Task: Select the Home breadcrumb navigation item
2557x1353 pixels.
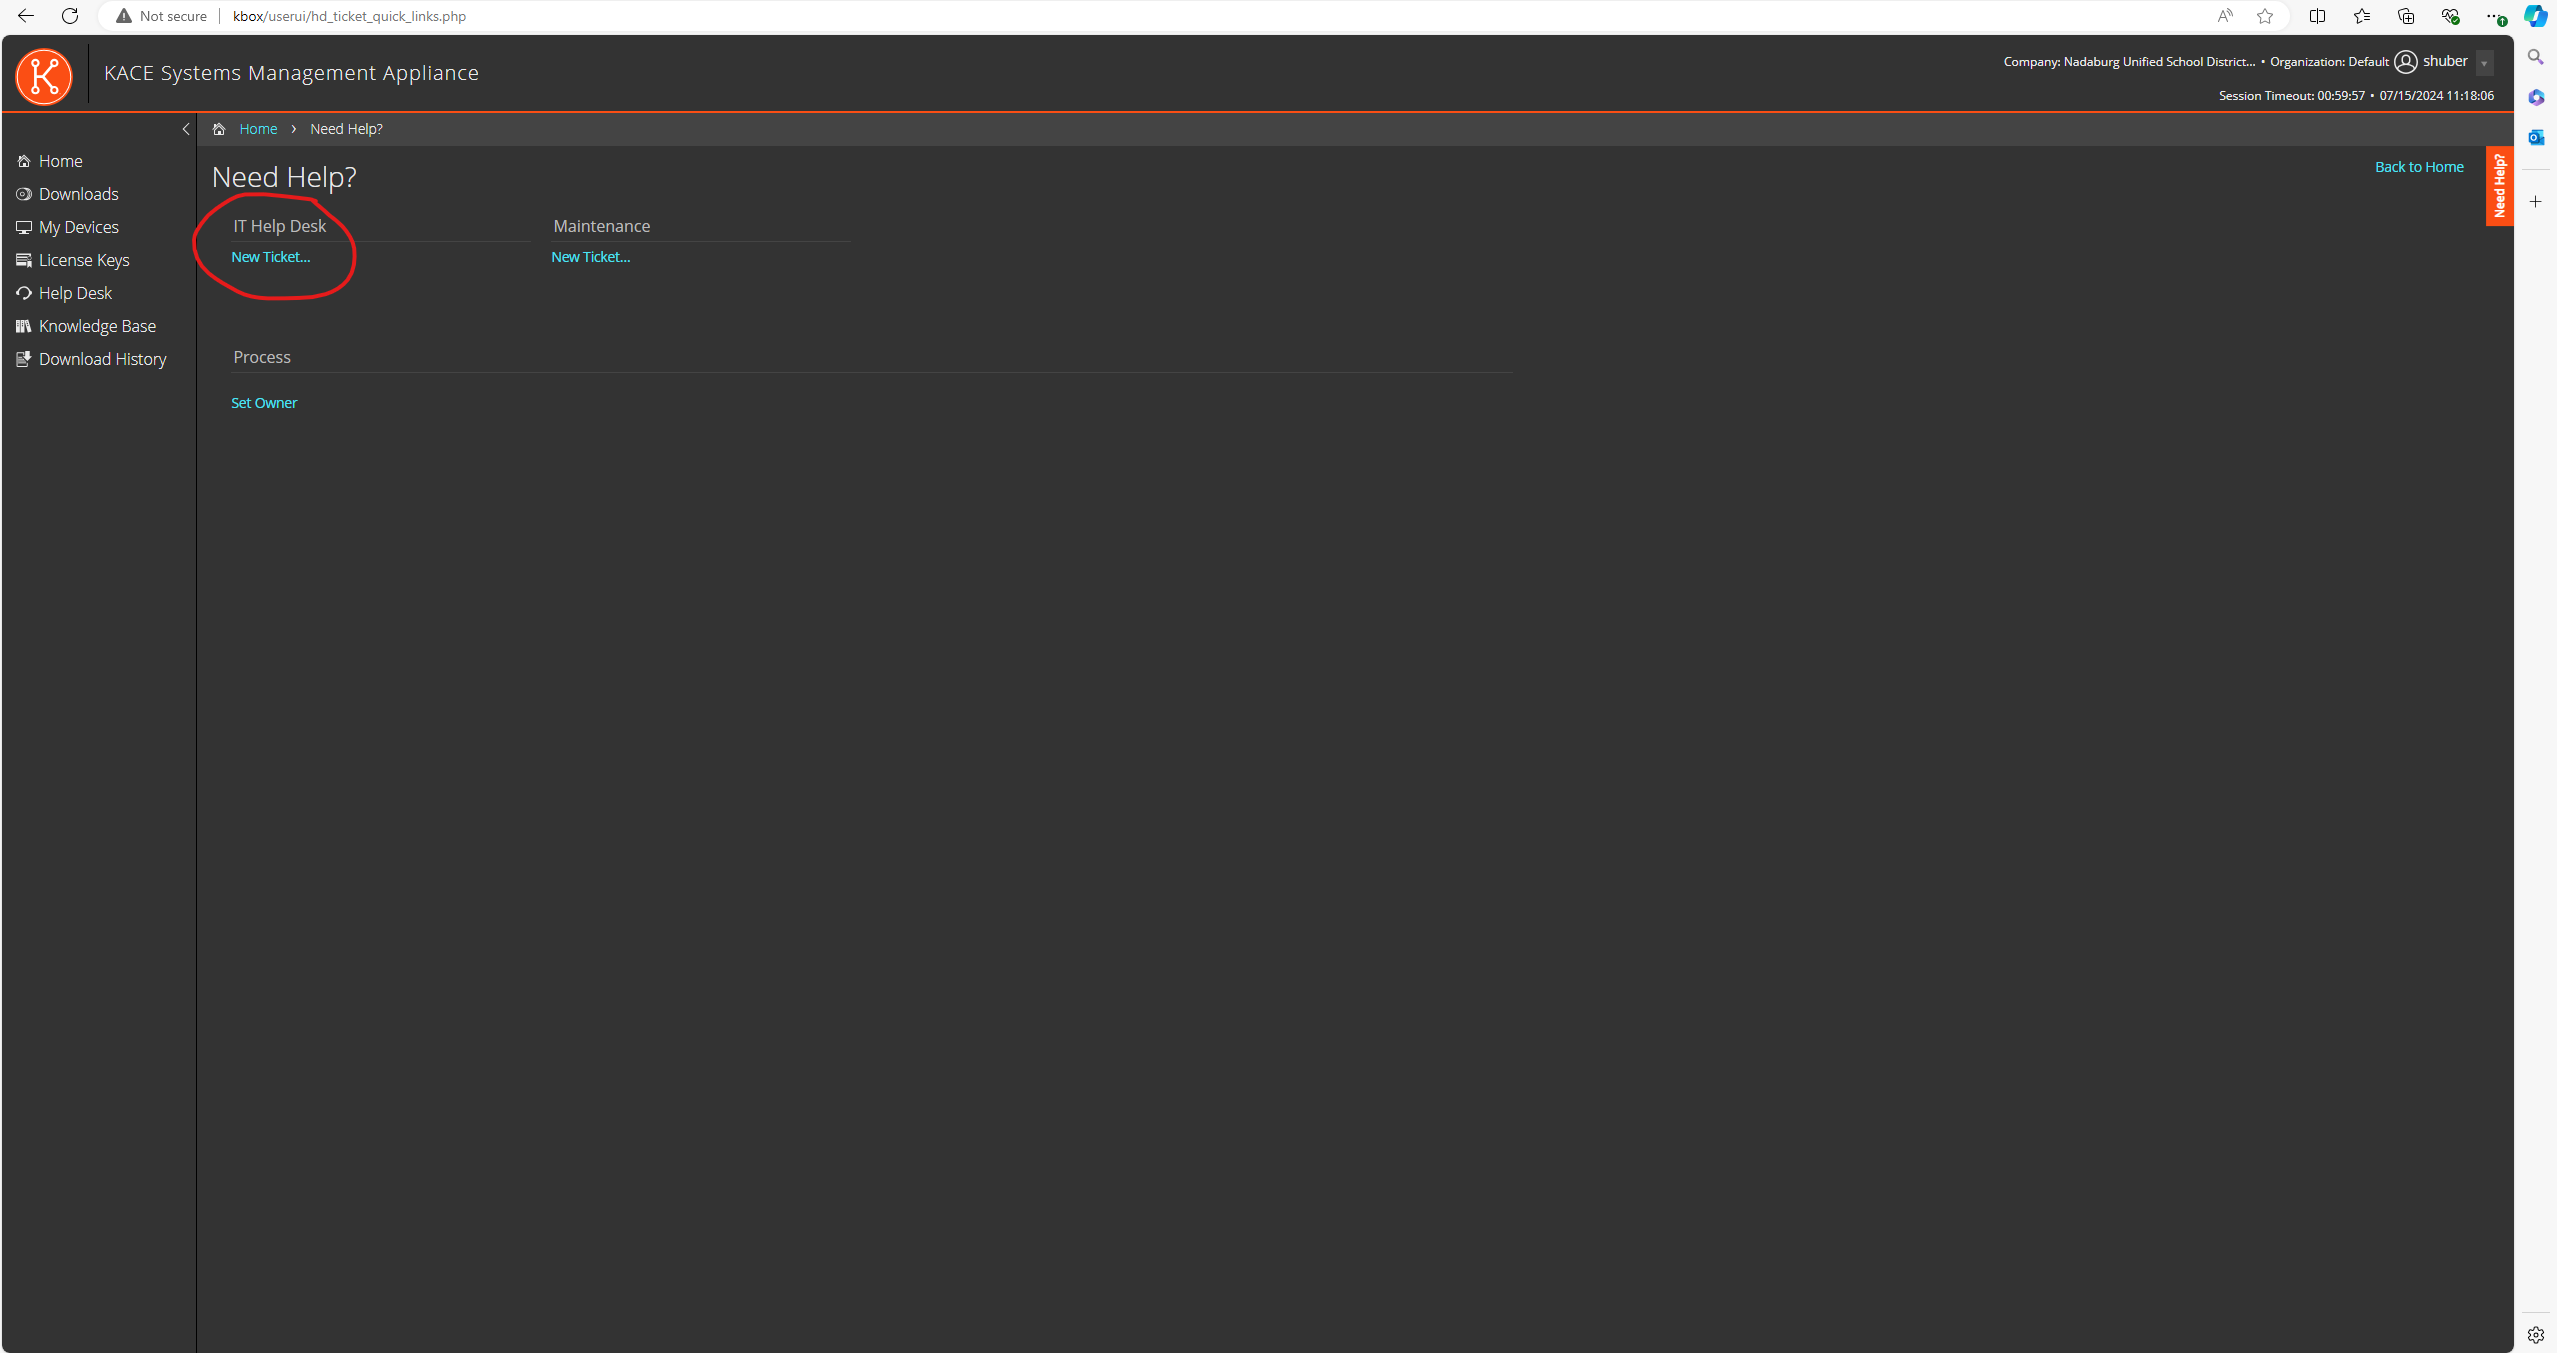Action: coord(257,129)
